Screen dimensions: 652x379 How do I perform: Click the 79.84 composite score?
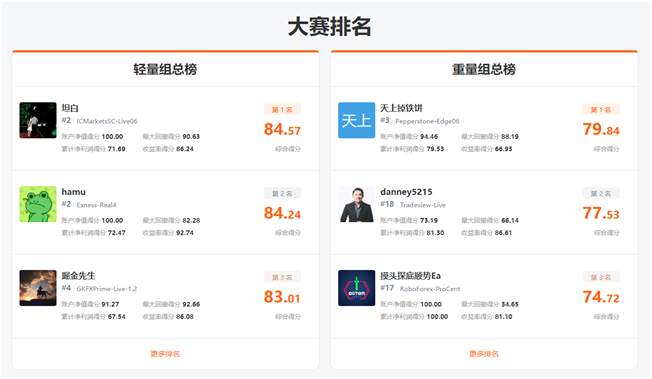[601, 129]
